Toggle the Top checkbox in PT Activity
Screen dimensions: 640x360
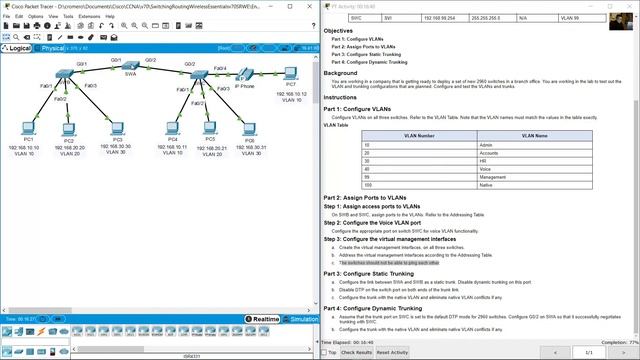tap(324, 352)
